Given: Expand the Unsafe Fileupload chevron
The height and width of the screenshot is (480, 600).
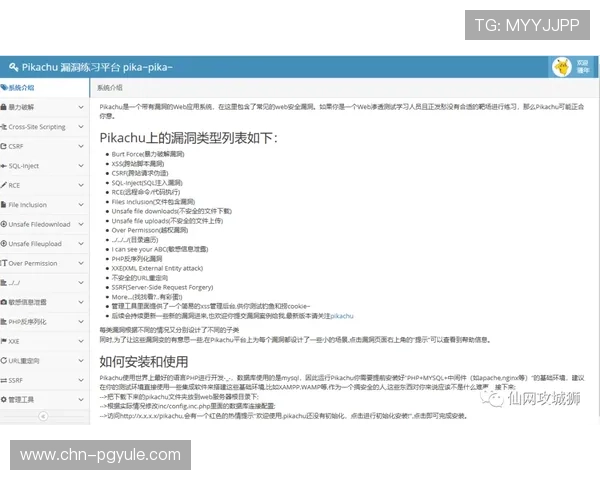Looking at the screenshot, I should [81, 244].
